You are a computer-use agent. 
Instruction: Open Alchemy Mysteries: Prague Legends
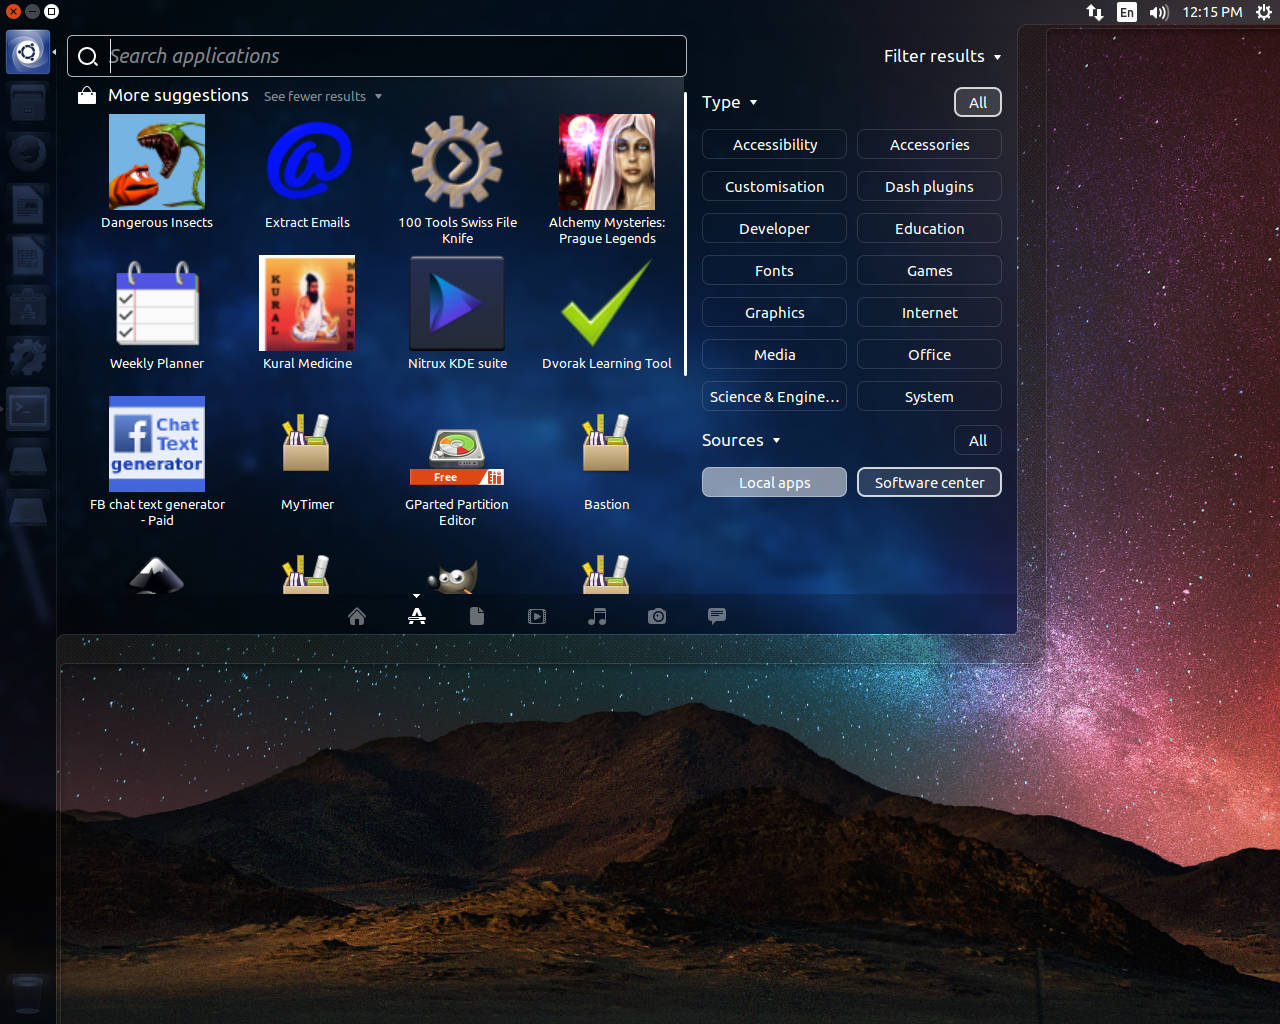[607, 179]
